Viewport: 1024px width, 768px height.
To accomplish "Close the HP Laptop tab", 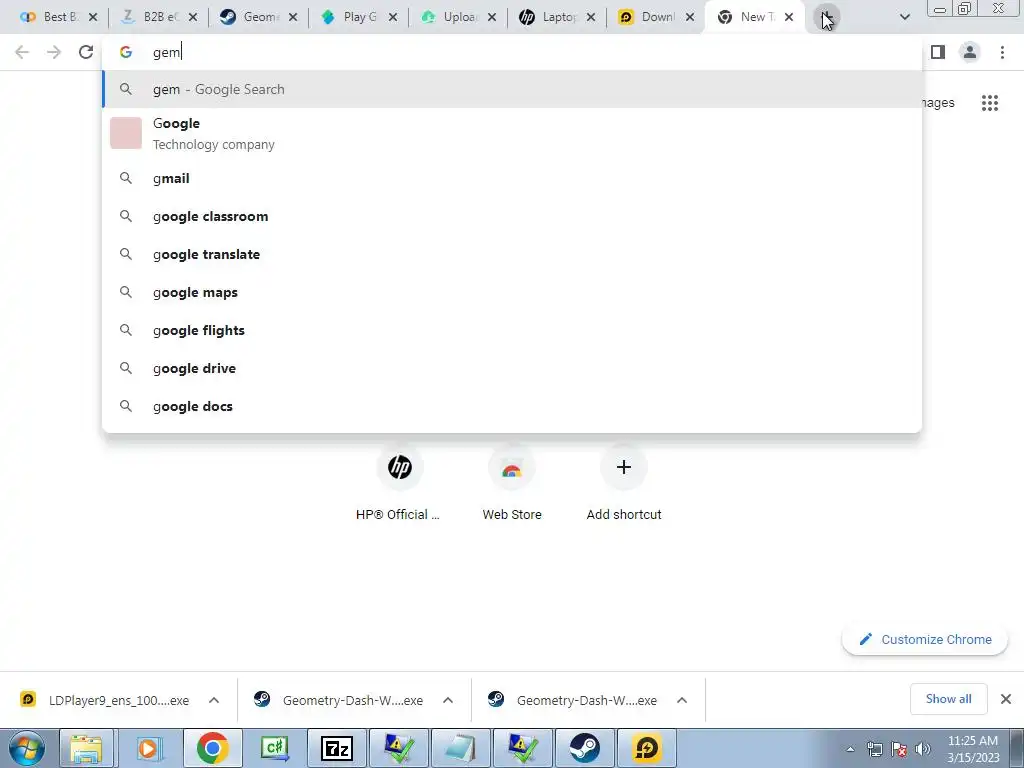I will 590,18.
